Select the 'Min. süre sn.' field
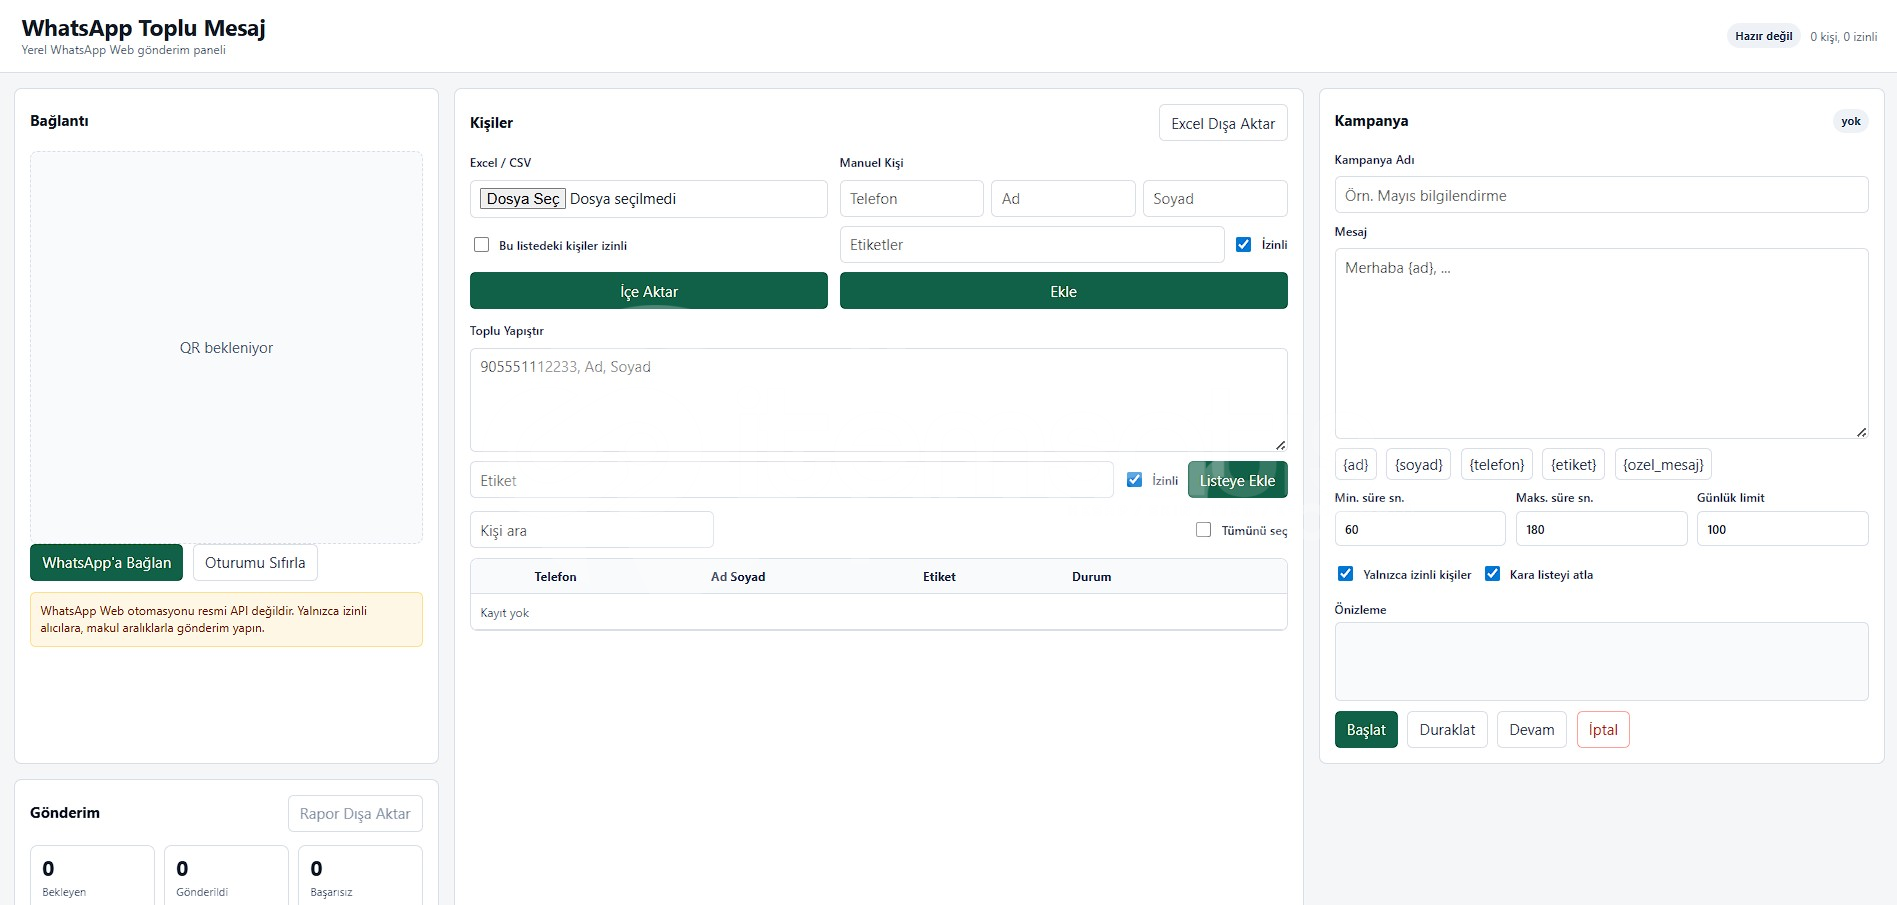1897x905 pixels. click(x=1420, y=529)
